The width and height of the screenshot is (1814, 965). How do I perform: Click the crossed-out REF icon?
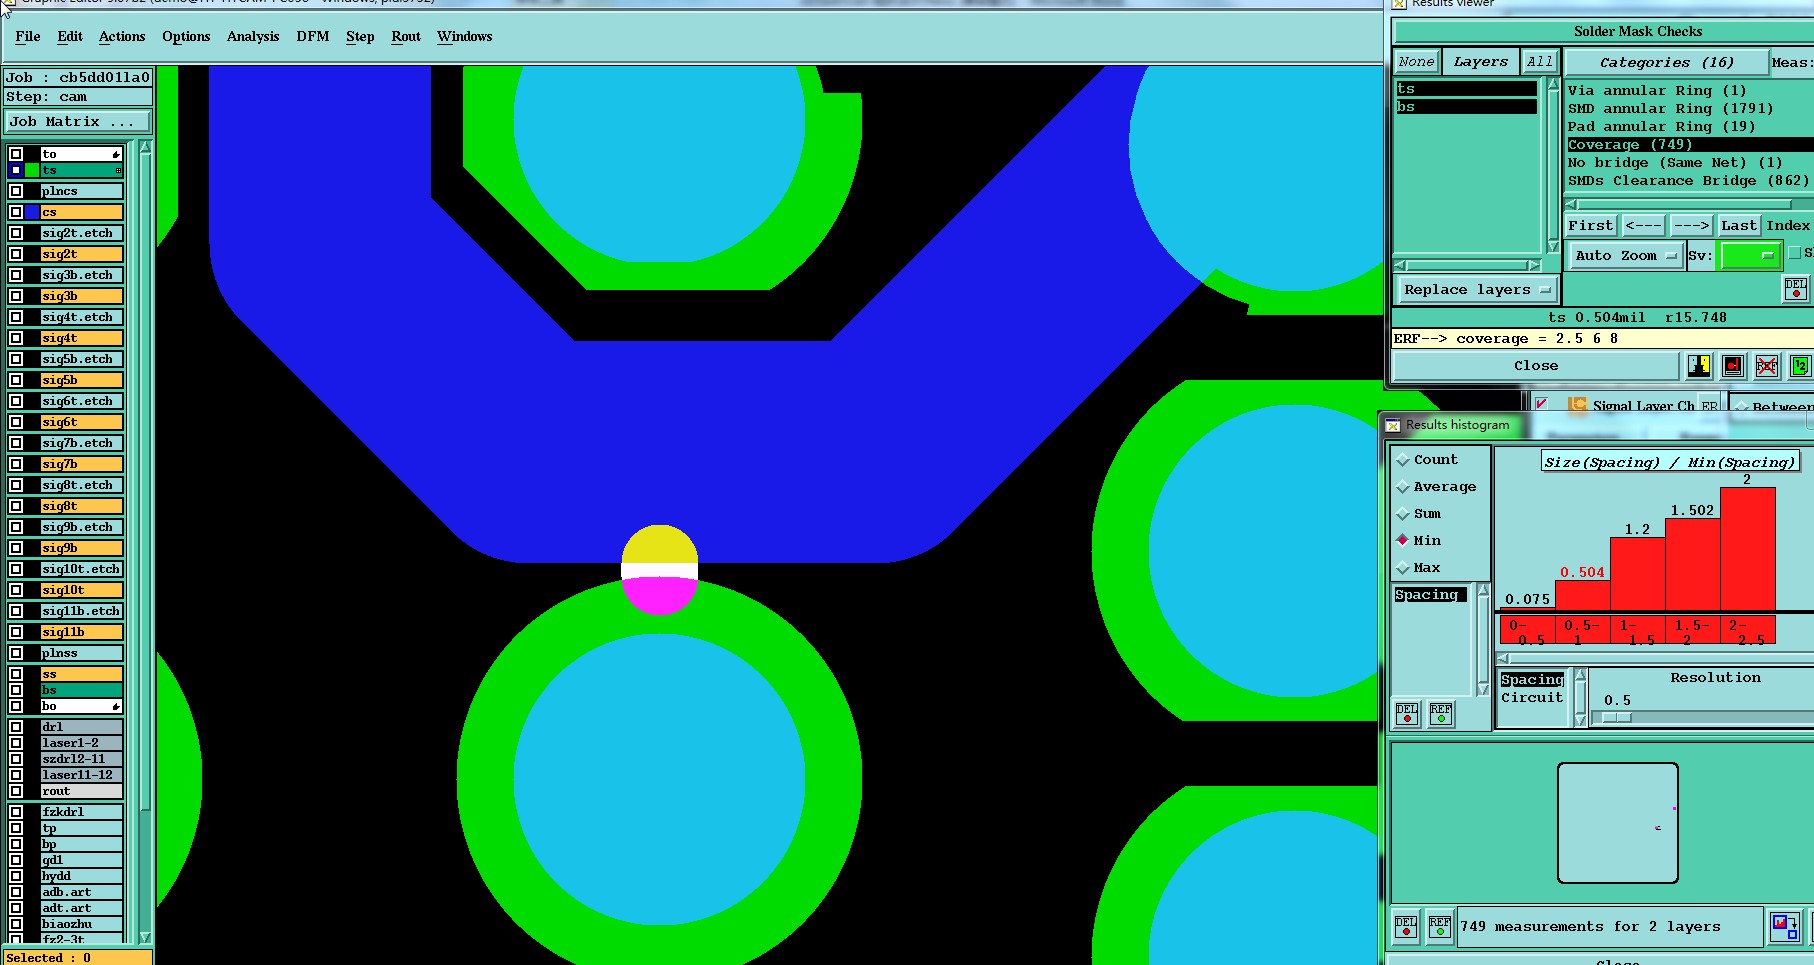[1767, 366]
